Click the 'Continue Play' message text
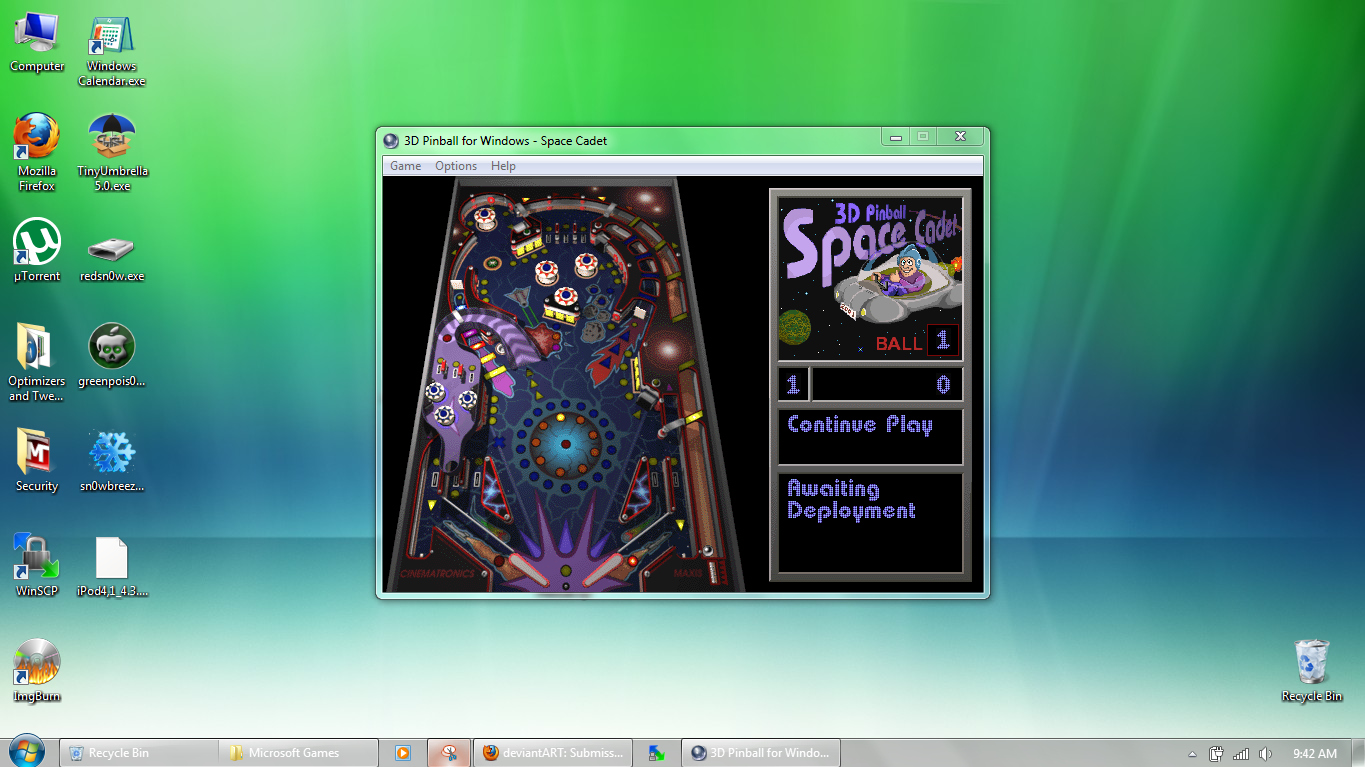This screenshot has height=767, width=1365. (x=860, y=425)
